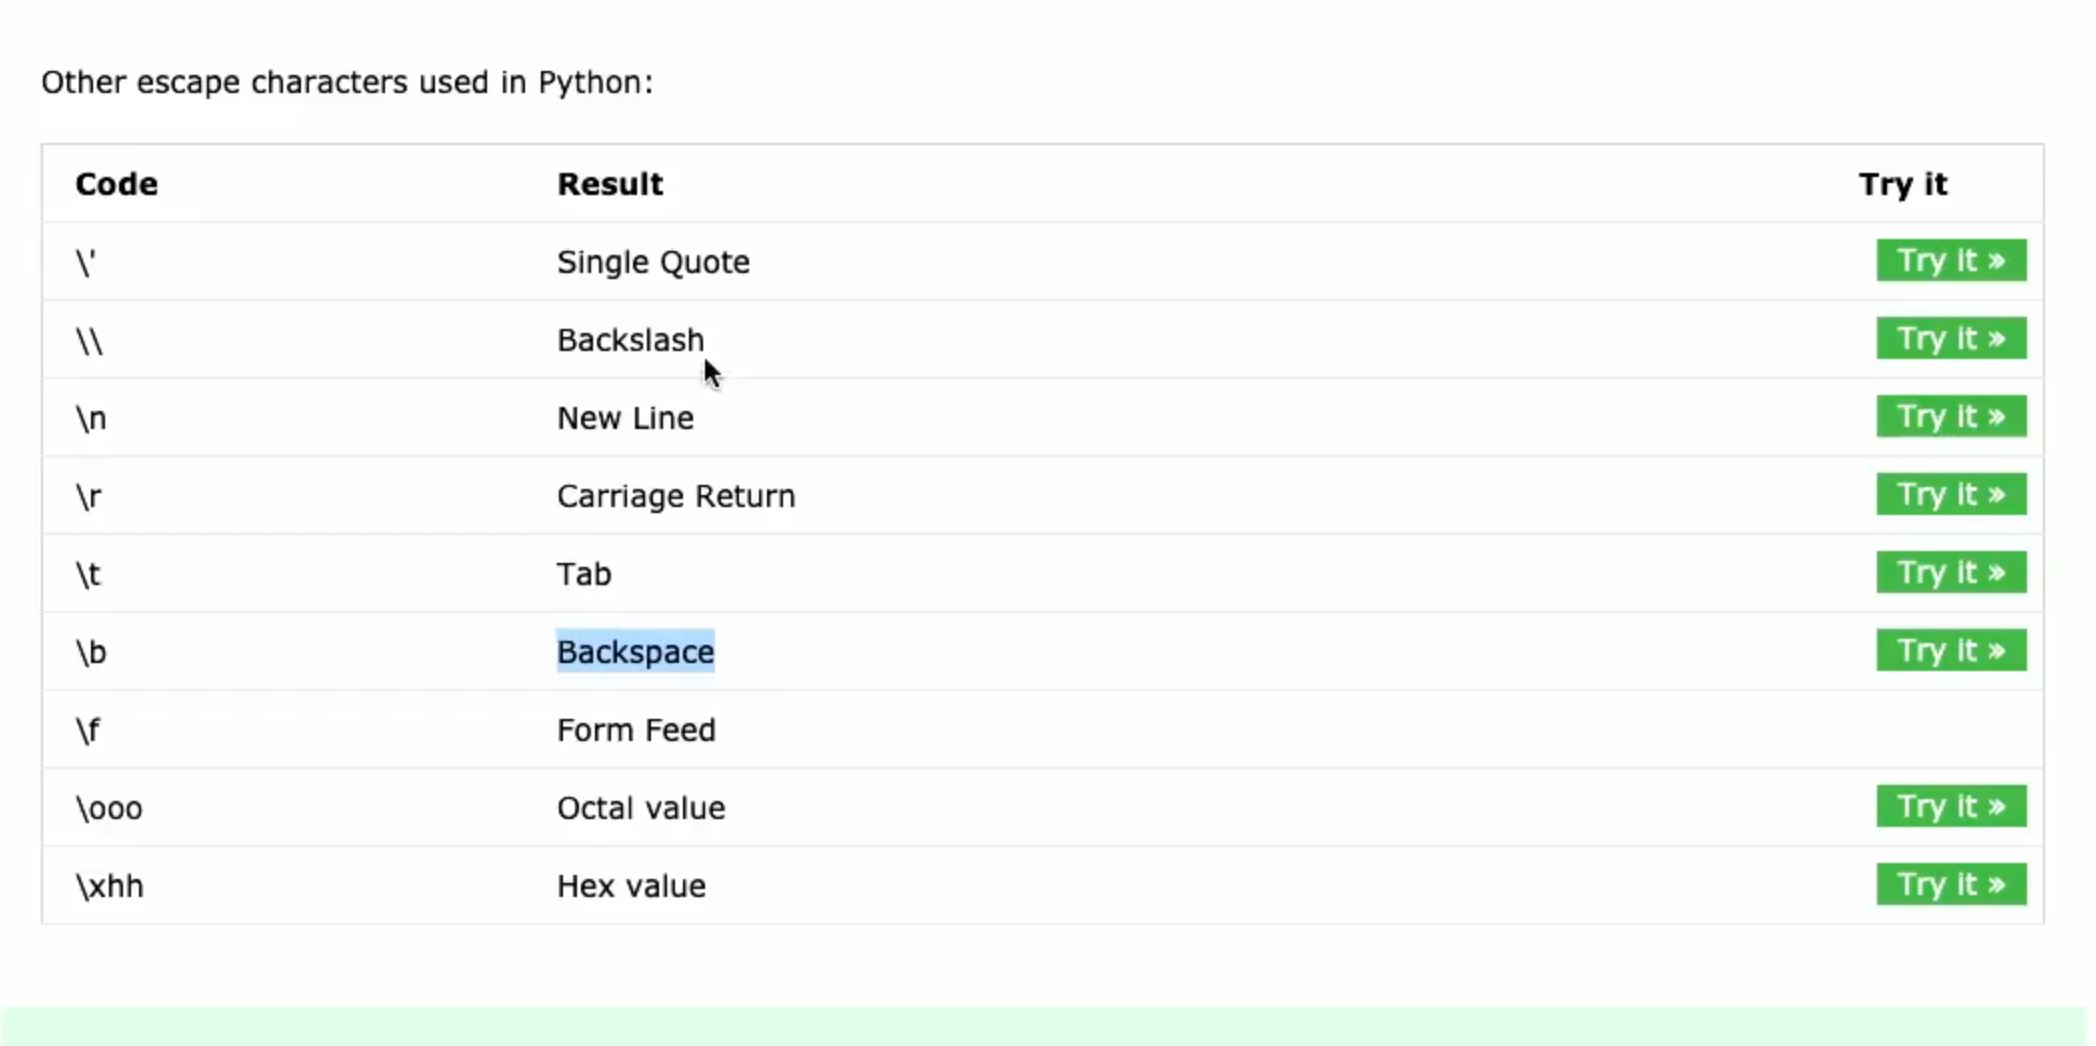Click the \xhh code entry
The width and height of the screenshot is (2096, 1046).
pos(109,886)
